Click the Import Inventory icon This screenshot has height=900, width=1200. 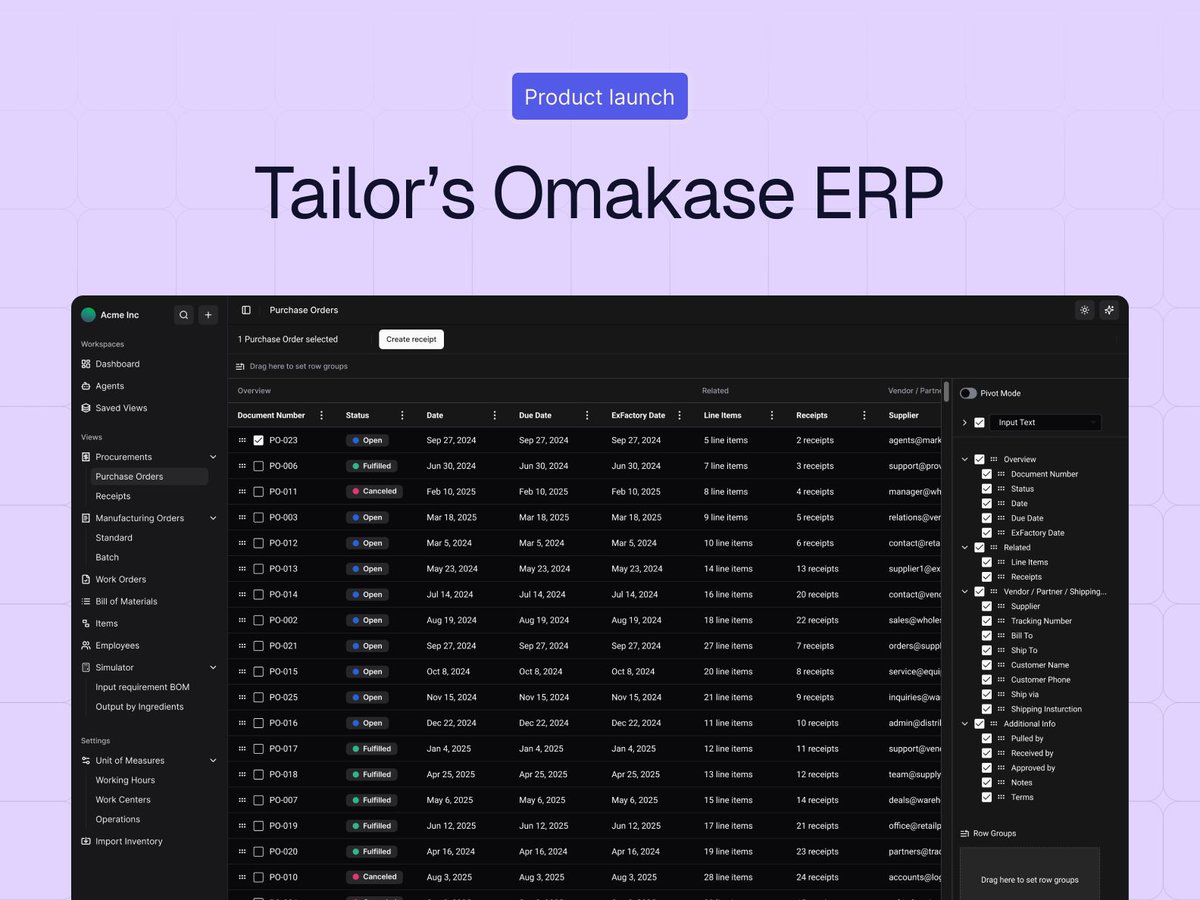[86, 841]
